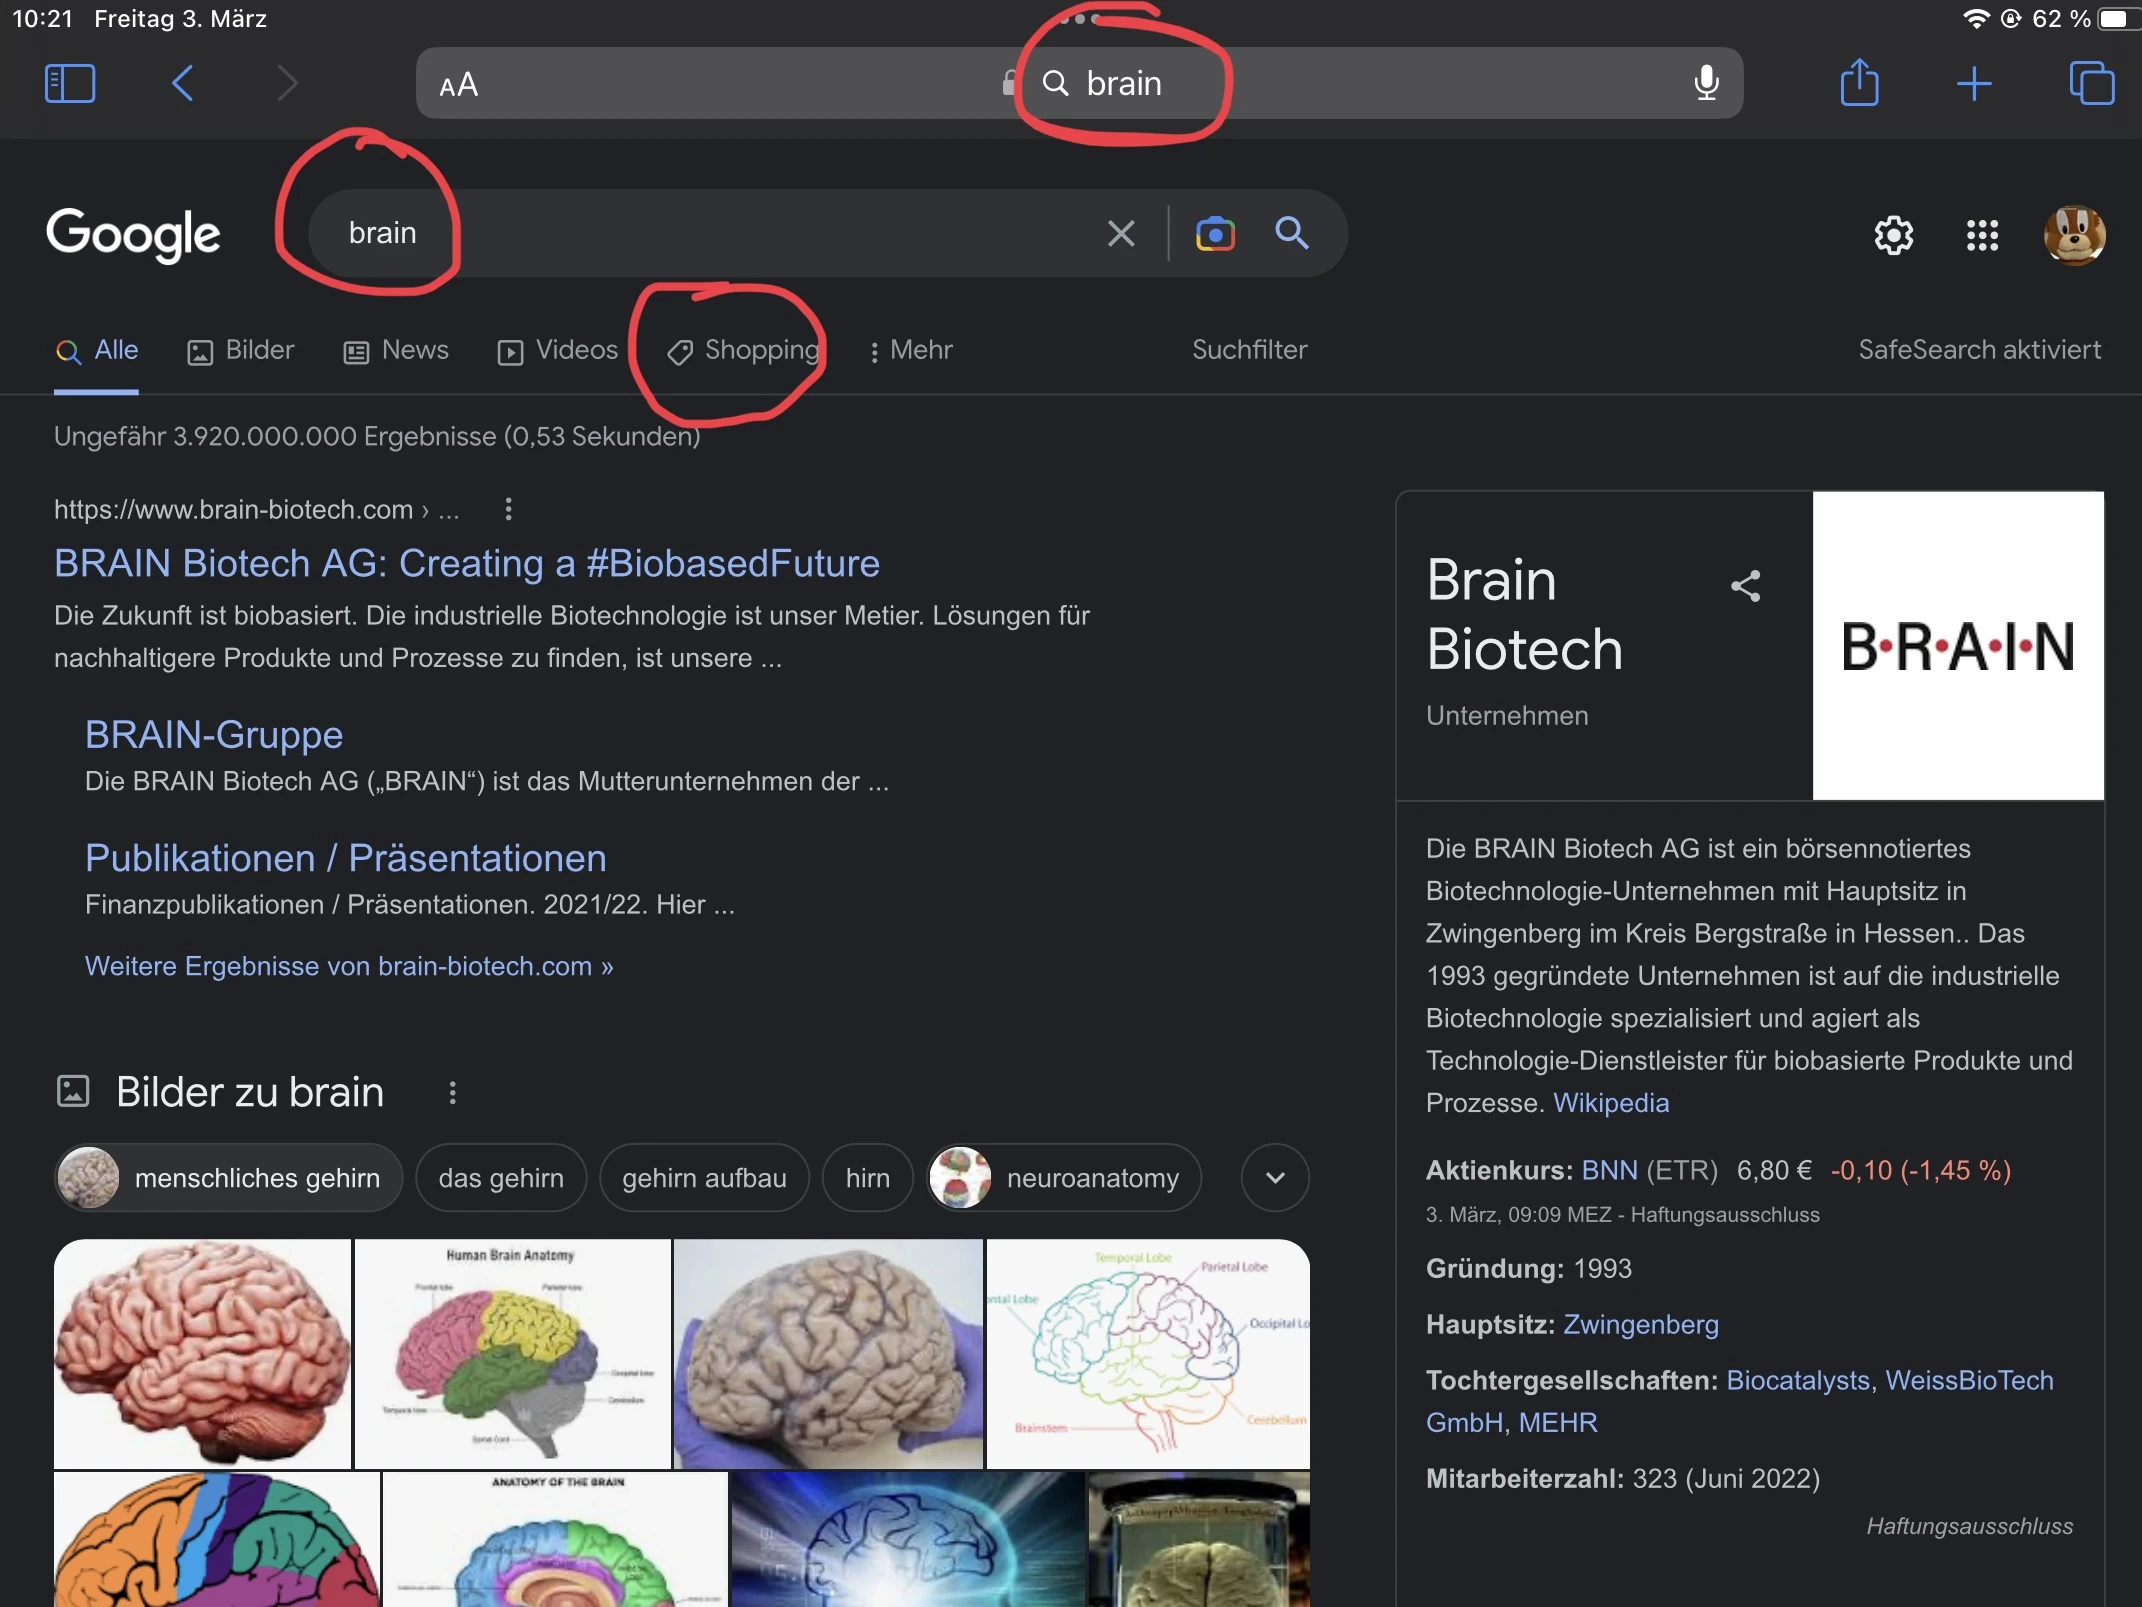This screenshot has width=2142, height=1607.
Task: Open the Safari sidebar icon
Action: (68, 83)
